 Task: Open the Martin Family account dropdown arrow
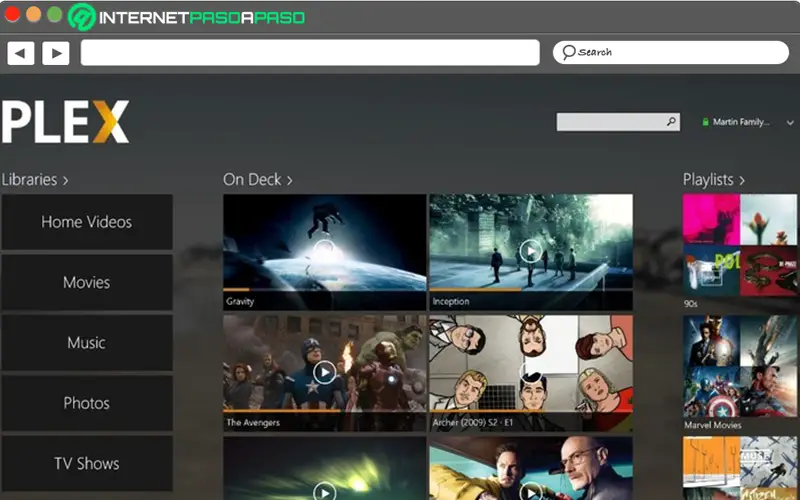[790, 122]
